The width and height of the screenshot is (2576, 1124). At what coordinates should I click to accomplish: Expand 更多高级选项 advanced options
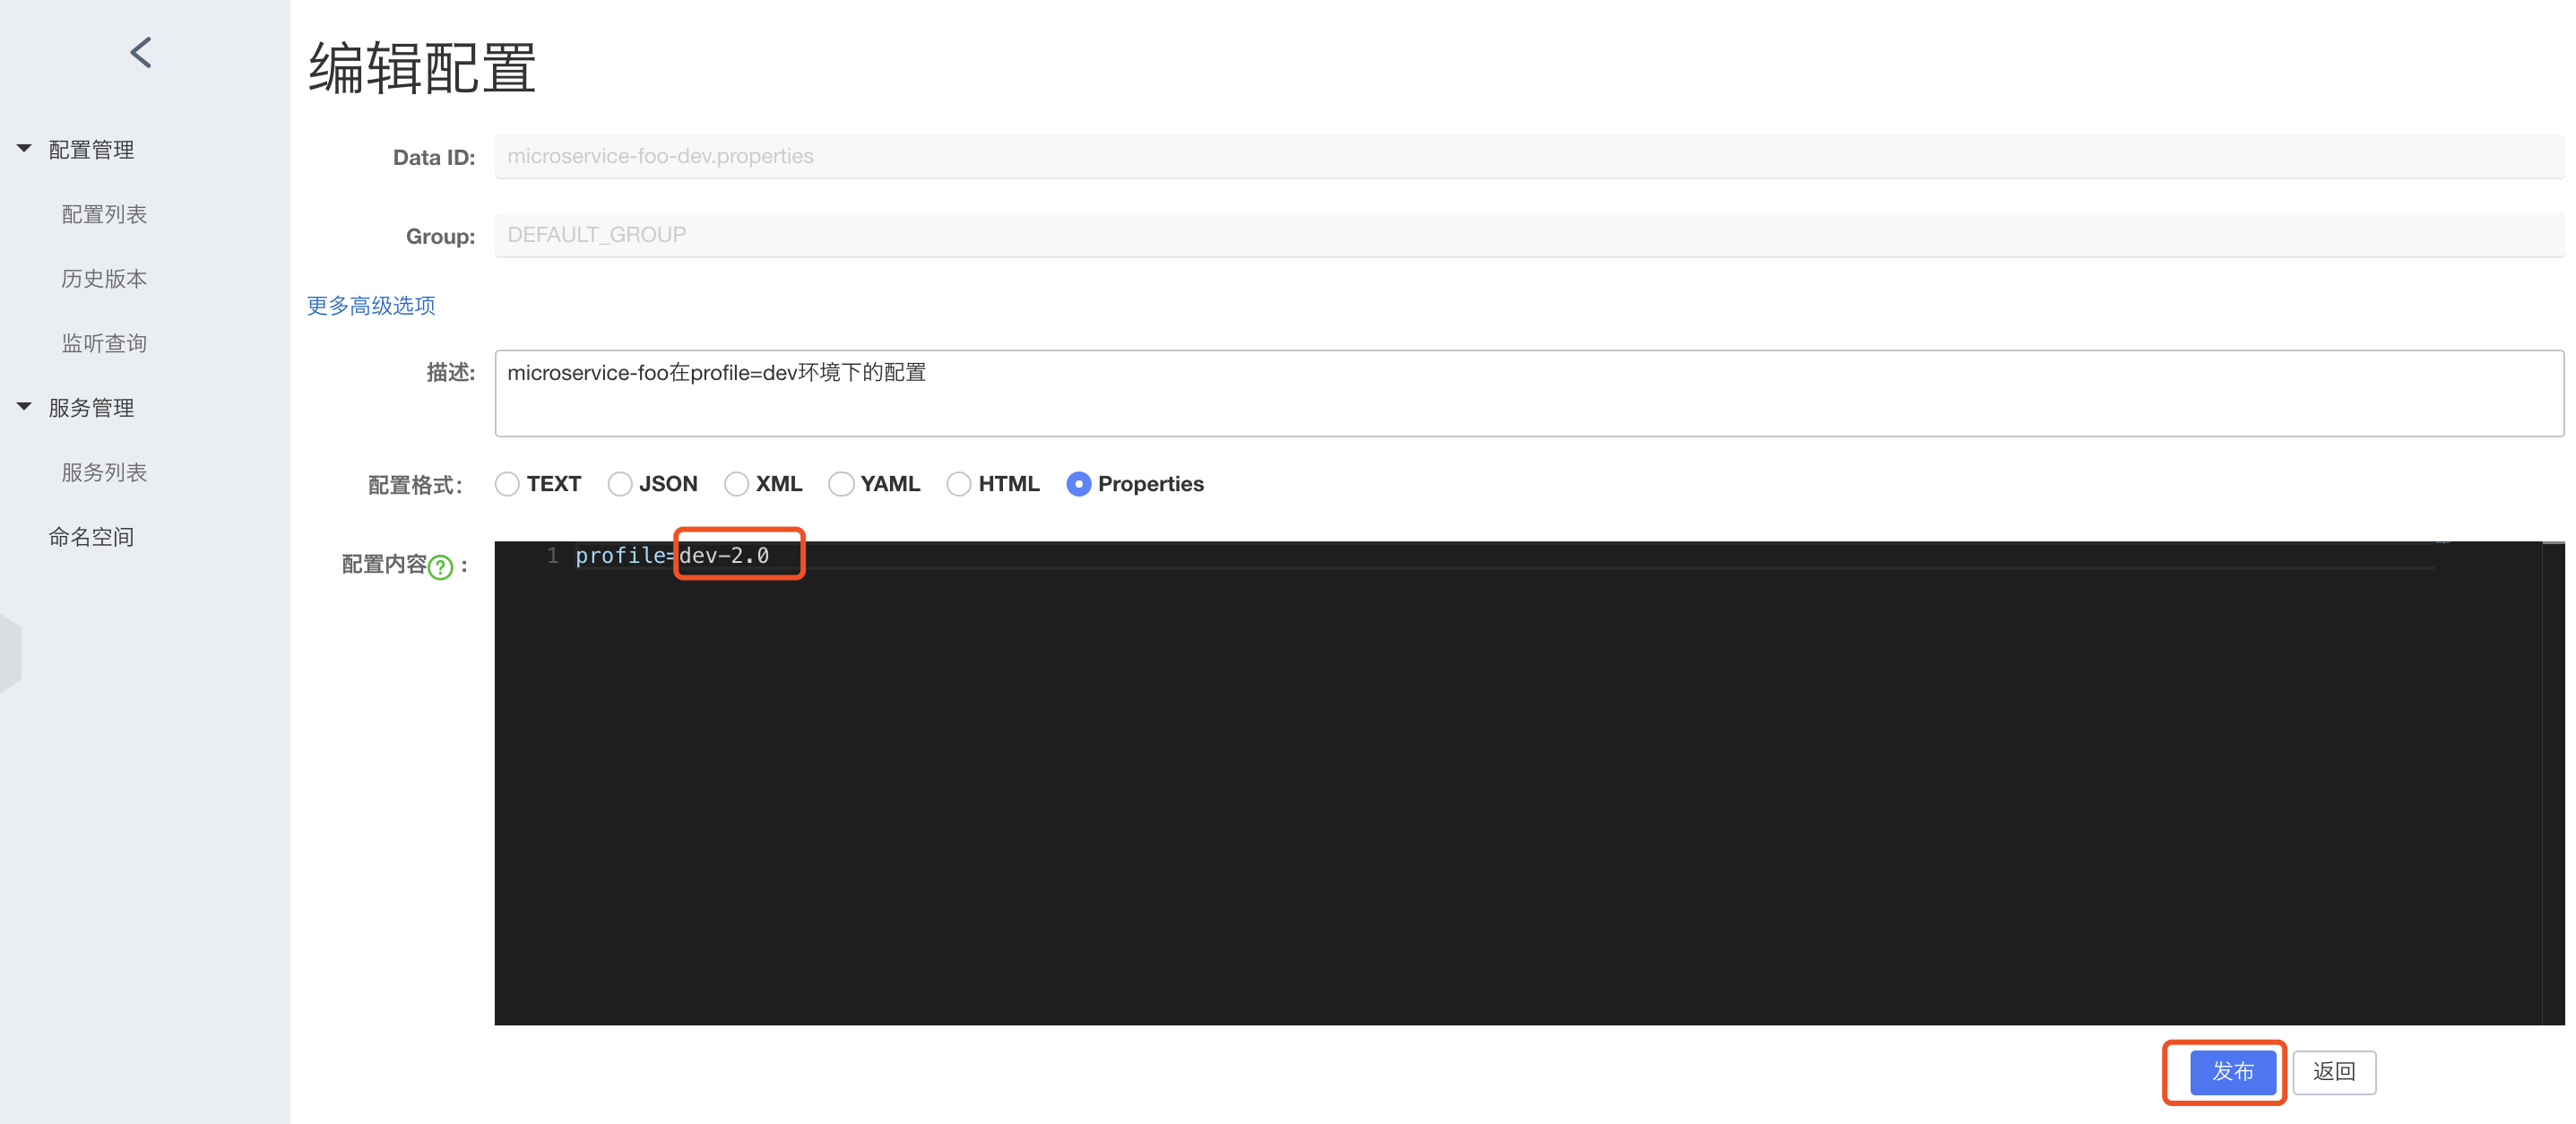tap(370, 305)
